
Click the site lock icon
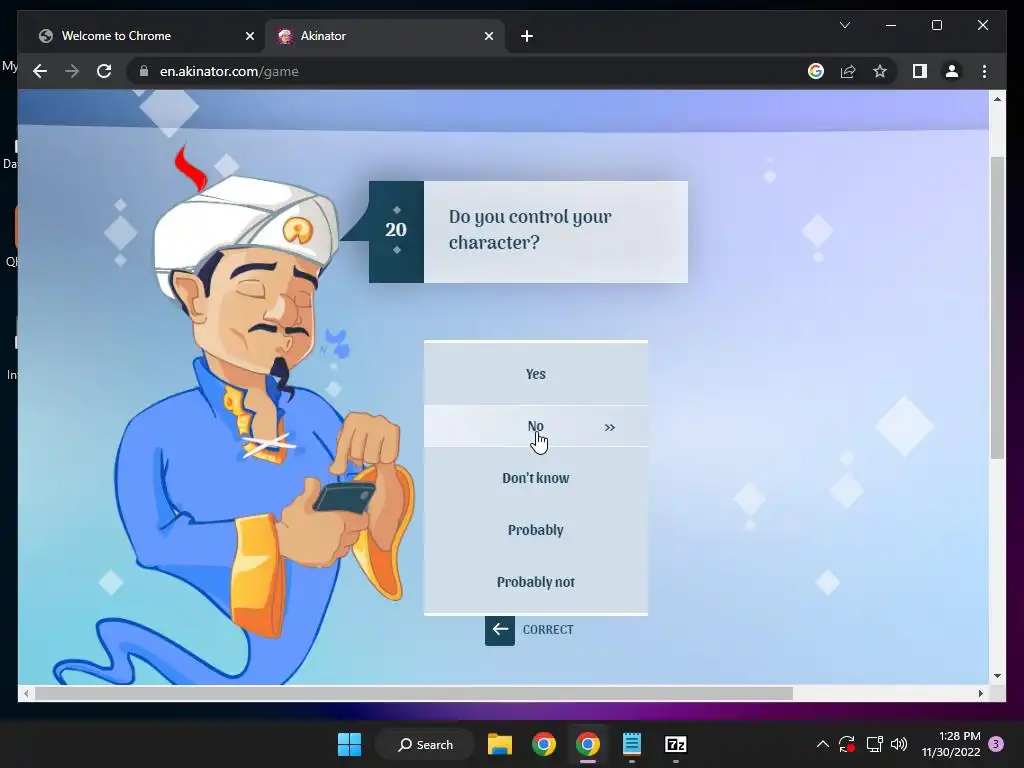[x=144, y=71]
